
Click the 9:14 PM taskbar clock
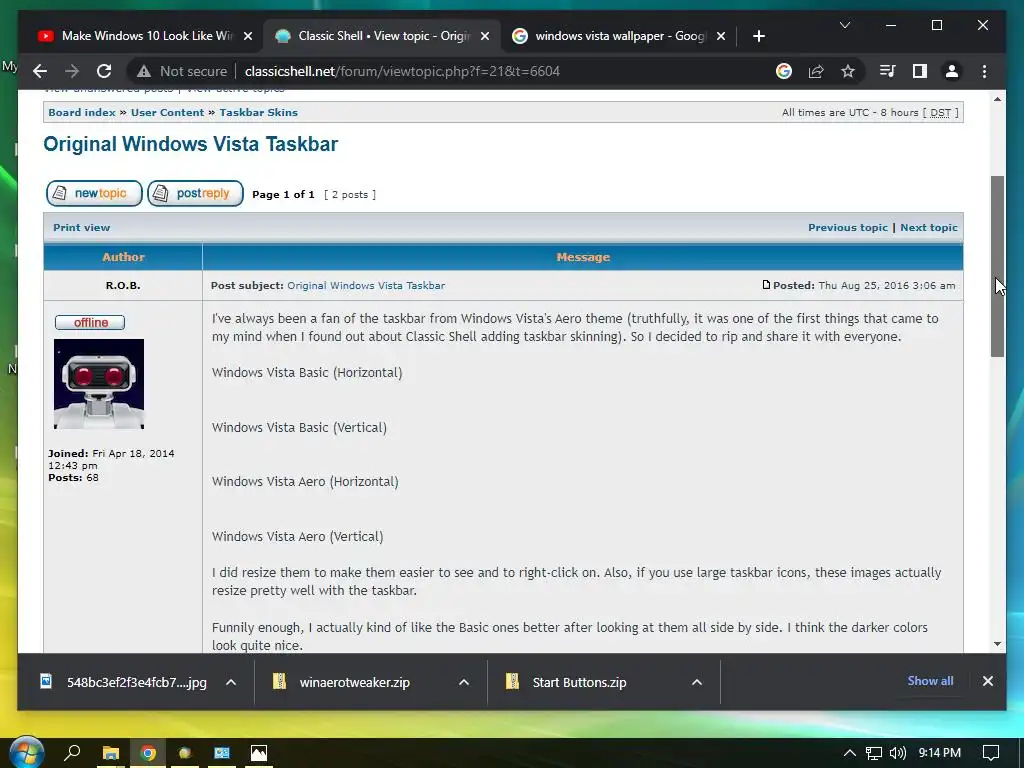(x=939, y=752)
